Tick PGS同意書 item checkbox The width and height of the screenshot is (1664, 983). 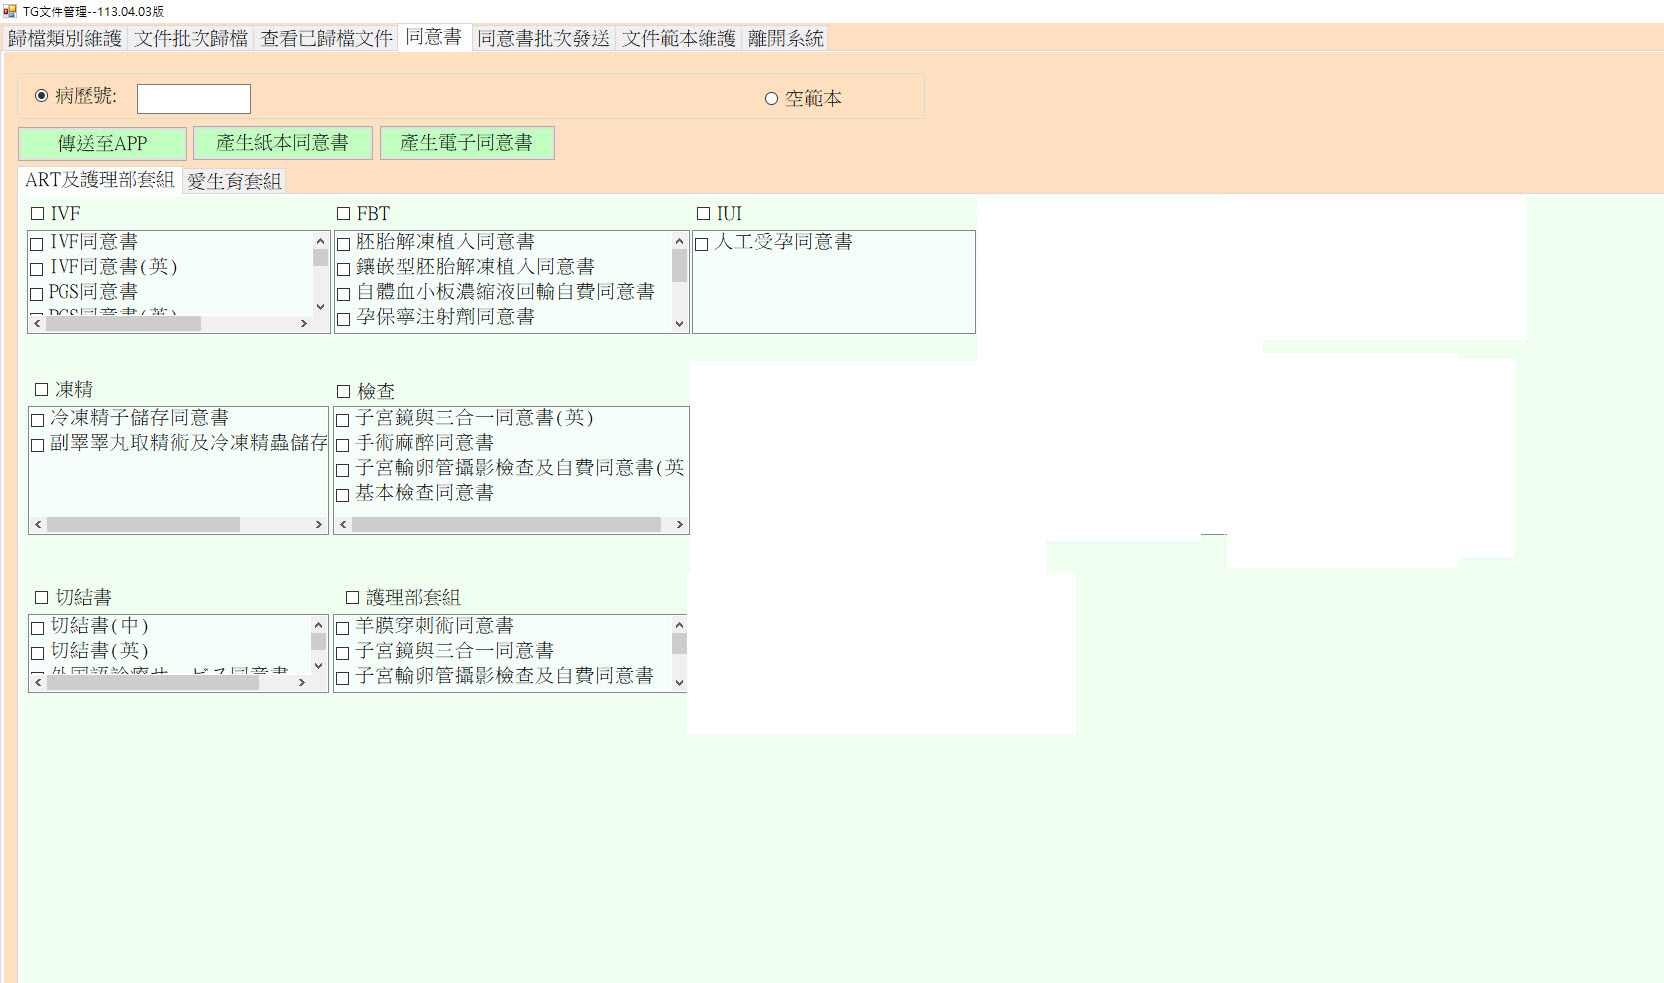tap(37, 294)
